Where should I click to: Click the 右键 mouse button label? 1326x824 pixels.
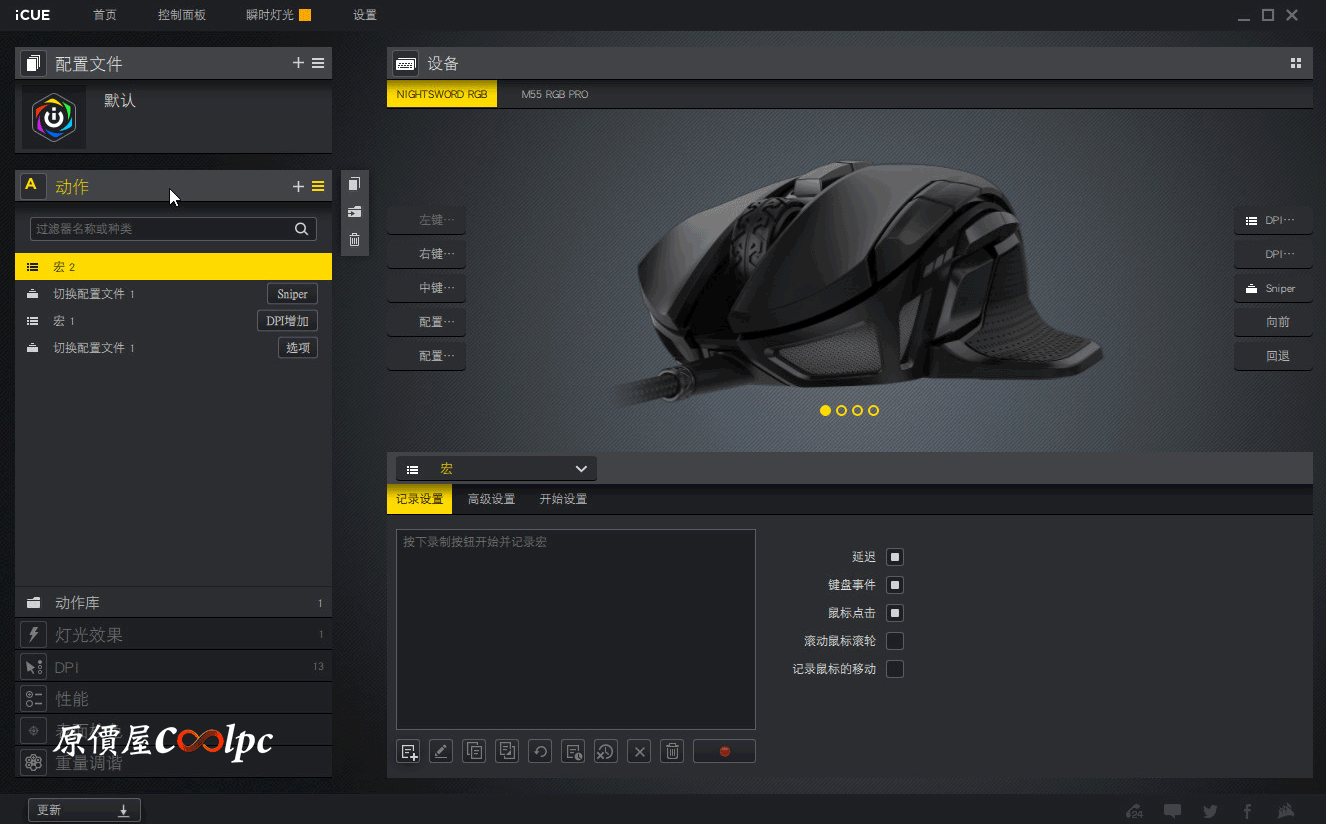click(427, 254)
